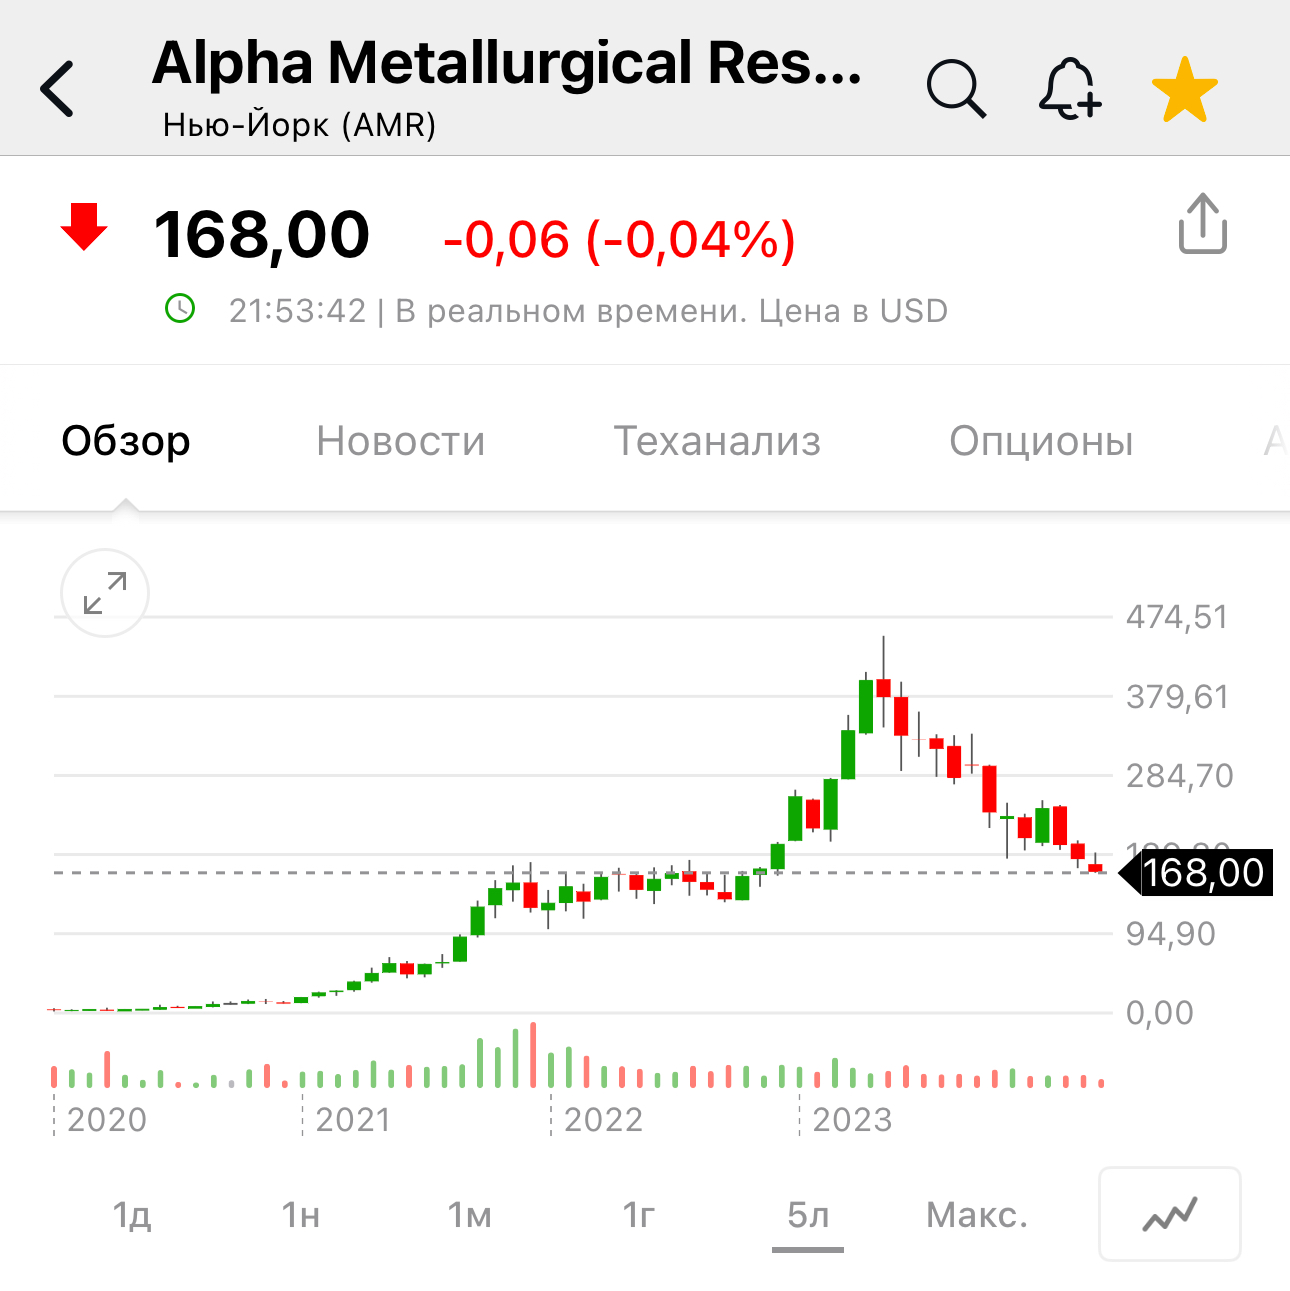Open the chart type line icon
Image resolution: width=1290 pixels, height=1291 pixels.
[x=1169, y=1214]
